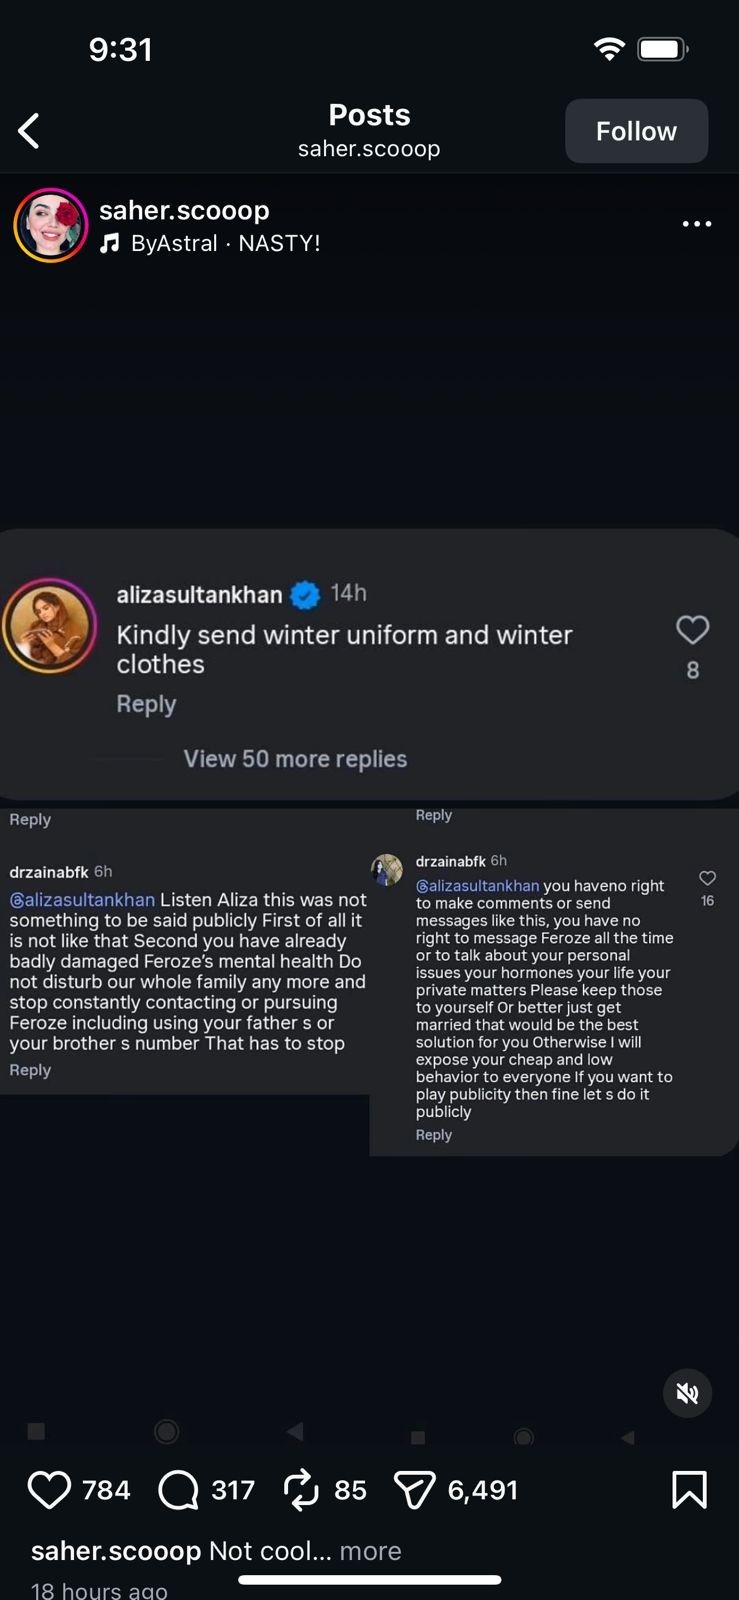This screenshot has height=1600, width=739.
Task: Repost using the repost arrows icon
Action: coord(301,1489)
